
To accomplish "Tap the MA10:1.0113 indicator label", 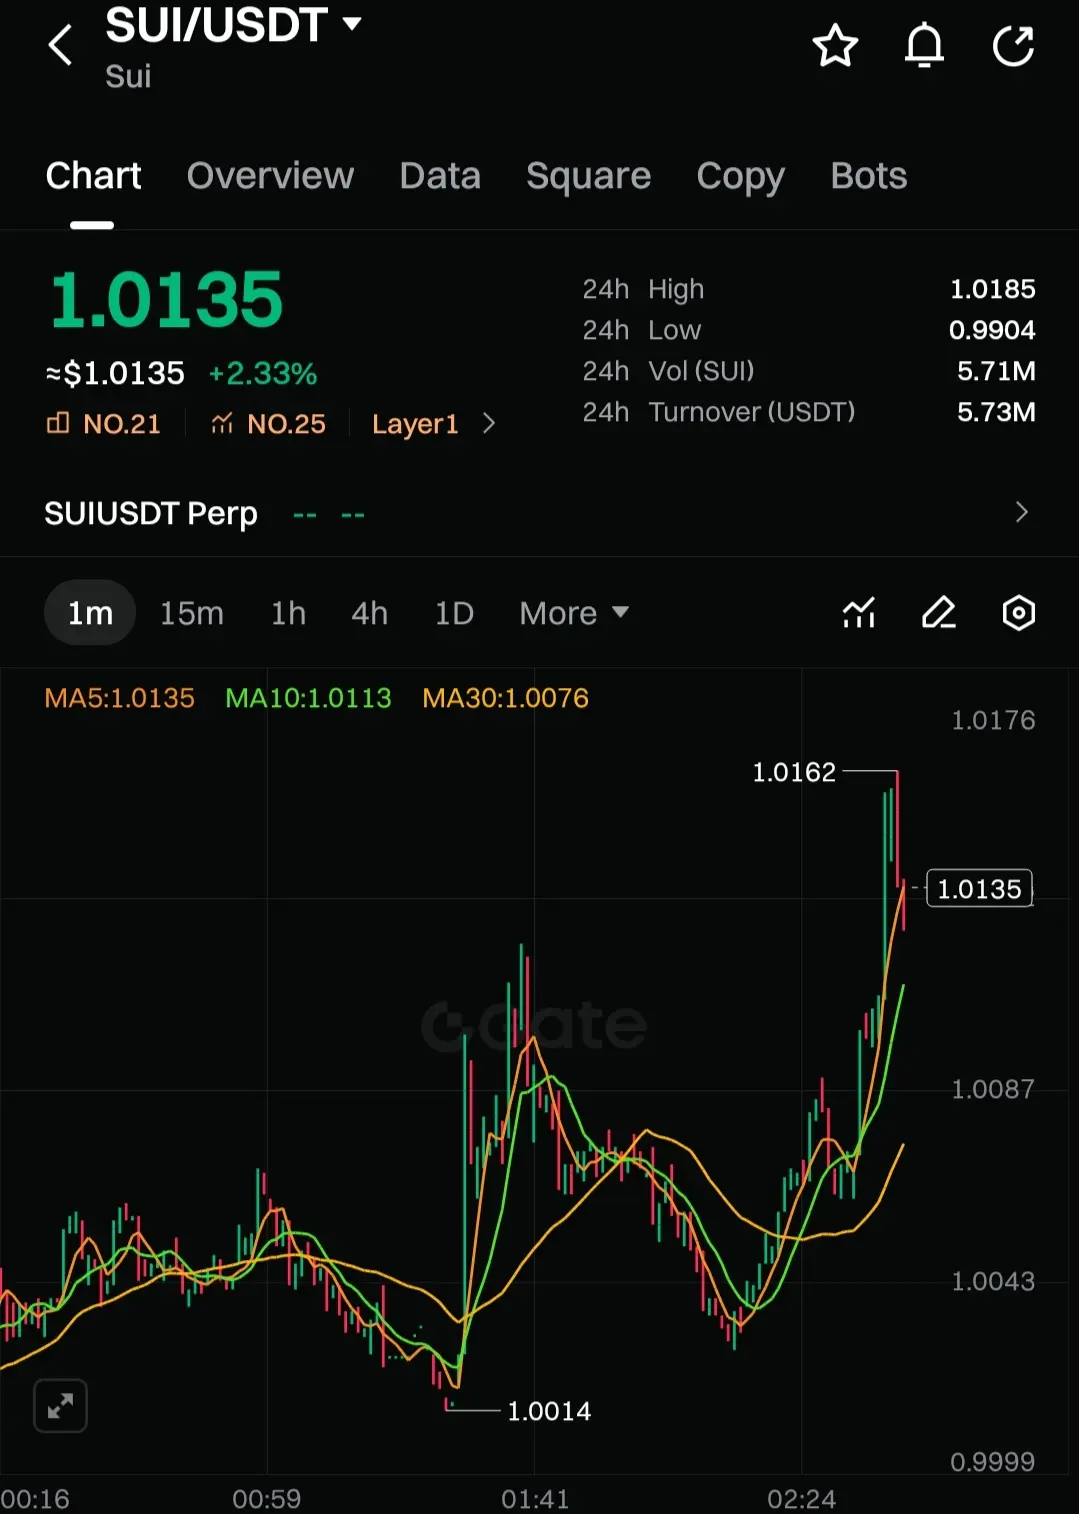I will [308, 698].
